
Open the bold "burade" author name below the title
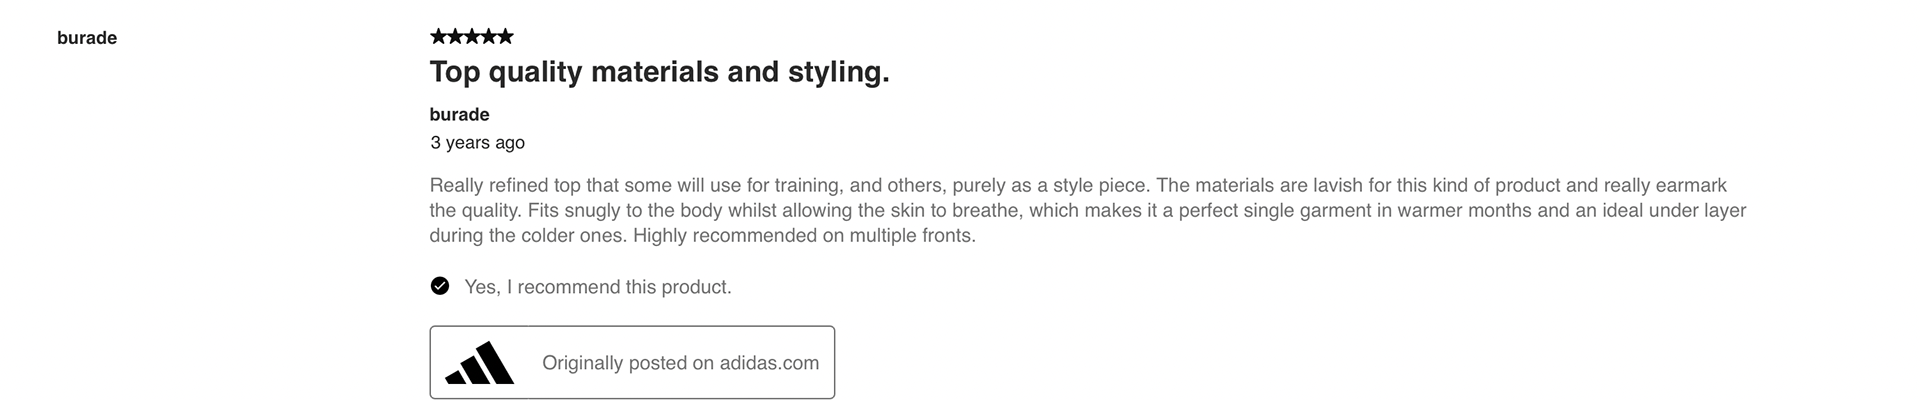point(459,114)
